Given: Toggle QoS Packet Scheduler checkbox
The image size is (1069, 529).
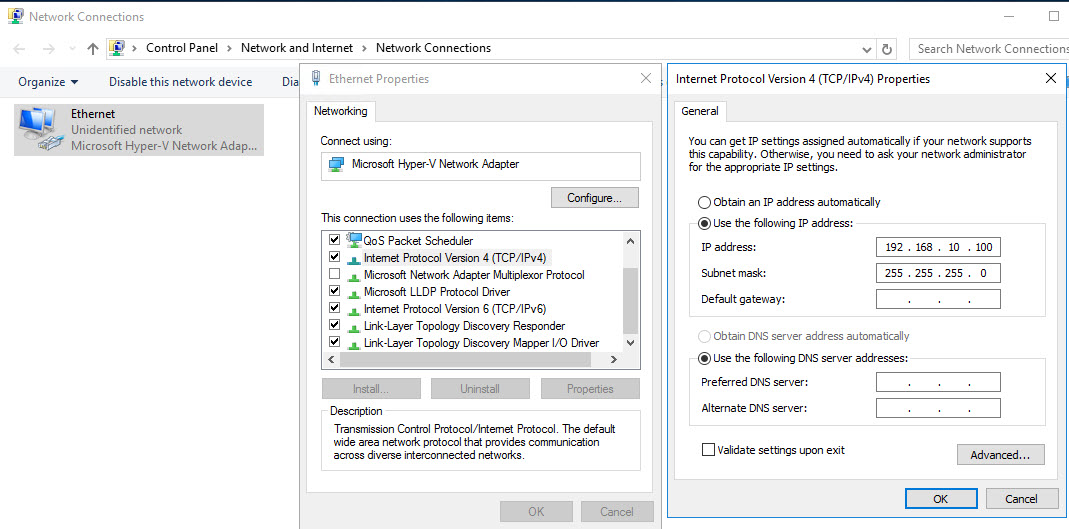Looking at the screenshot, I should click(x=334, y=240).
